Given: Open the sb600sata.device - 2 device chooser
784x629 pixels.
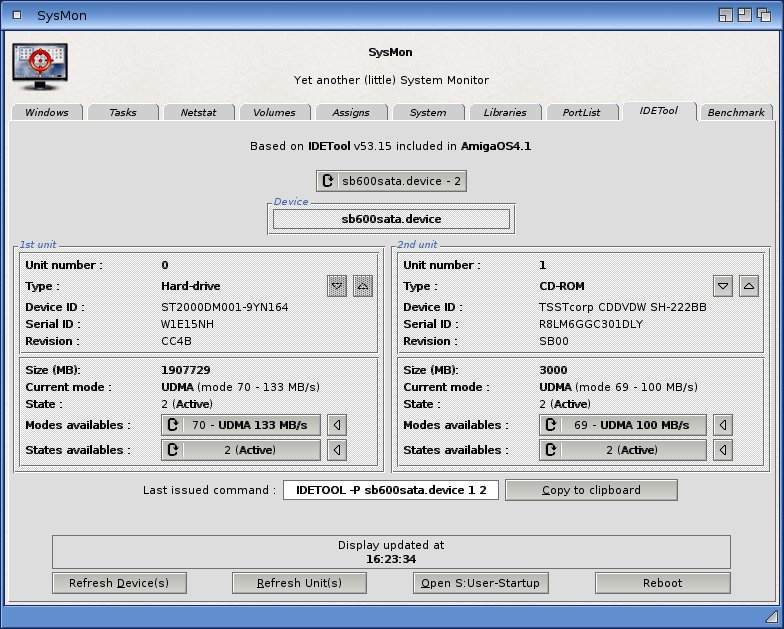Looking at the screenshot, I should pos(392,181).
